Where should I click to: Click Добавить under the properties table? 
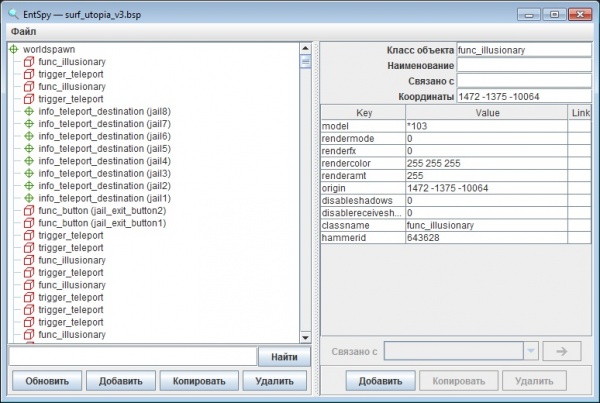[x=379, y=381]
